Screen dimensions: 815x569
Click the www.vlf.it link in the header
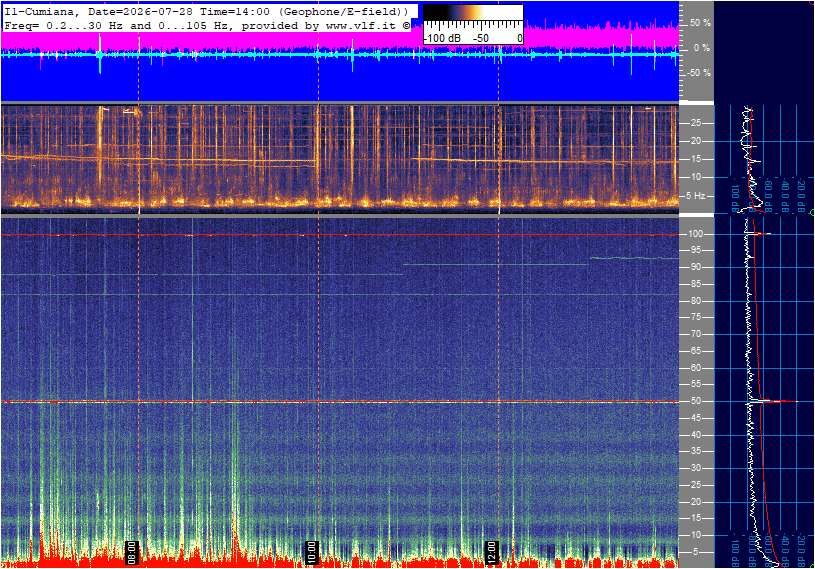pyautogui.click(x=361, y=25)
